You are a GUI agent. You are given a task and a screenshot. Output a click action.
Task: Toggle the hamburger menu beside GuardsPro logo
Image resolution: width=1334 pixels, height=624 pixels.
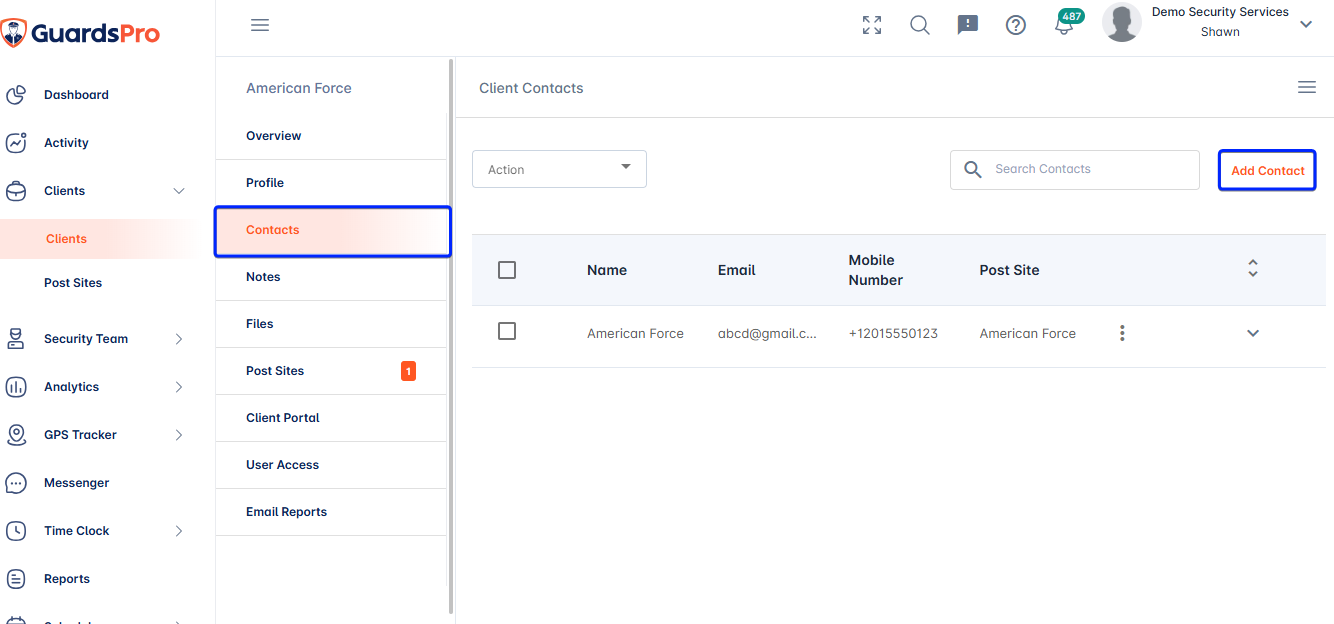tap(260, 25)
